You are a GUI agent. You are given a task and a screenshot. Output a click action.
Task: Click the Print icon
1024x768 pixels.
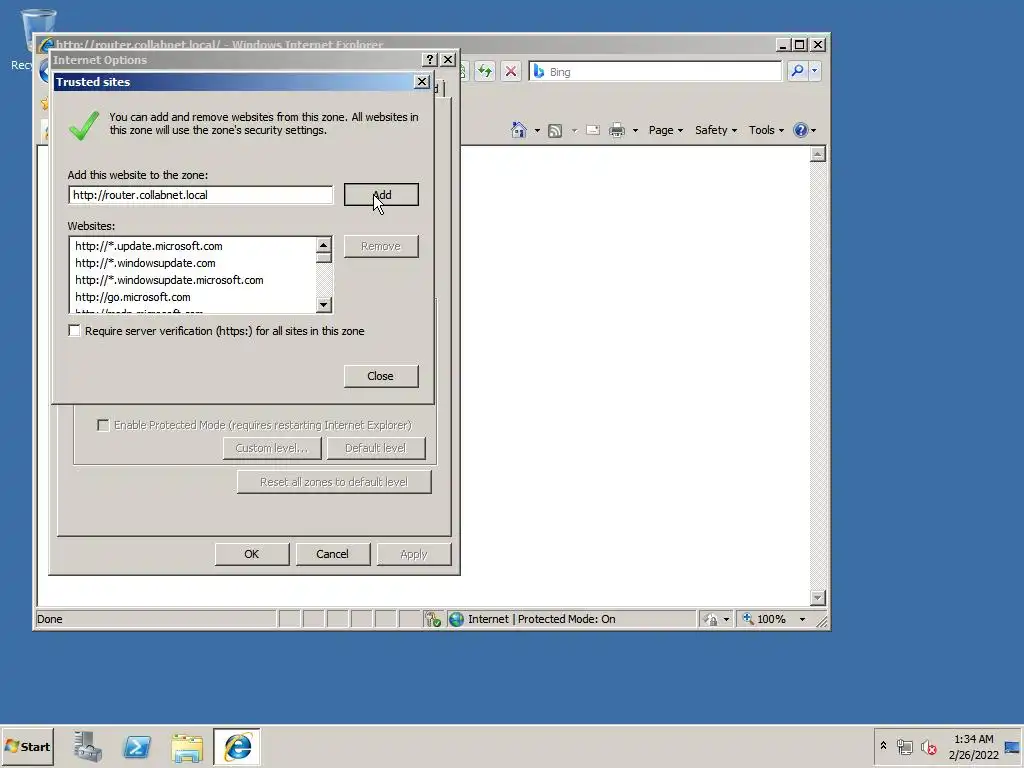click(x=617, y=130)
